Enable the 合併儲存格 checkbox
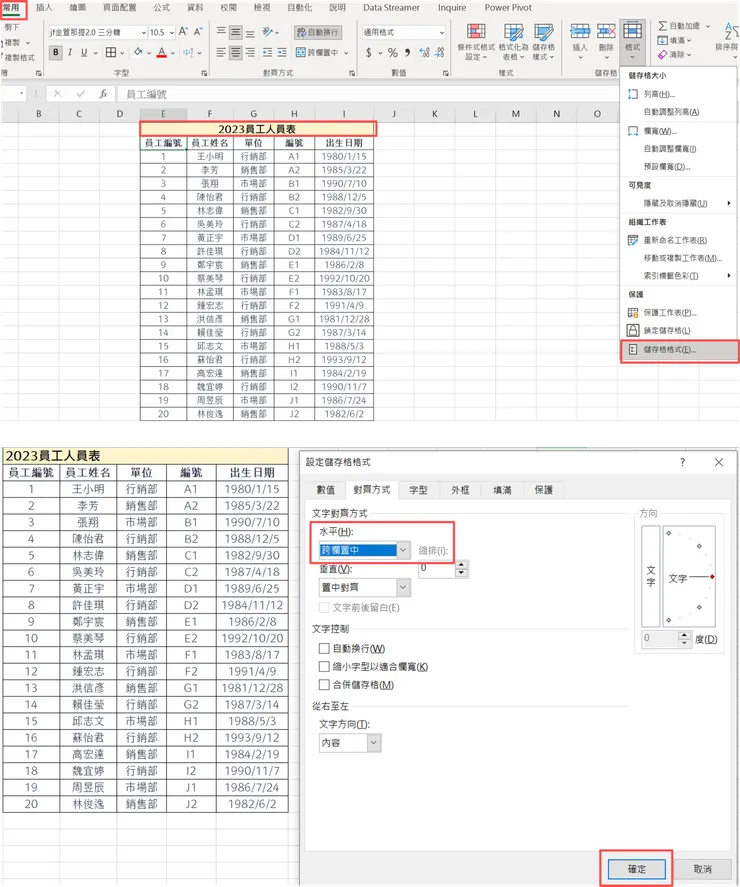This screenshot has height=887, width=740. click(x=324, y=684)
